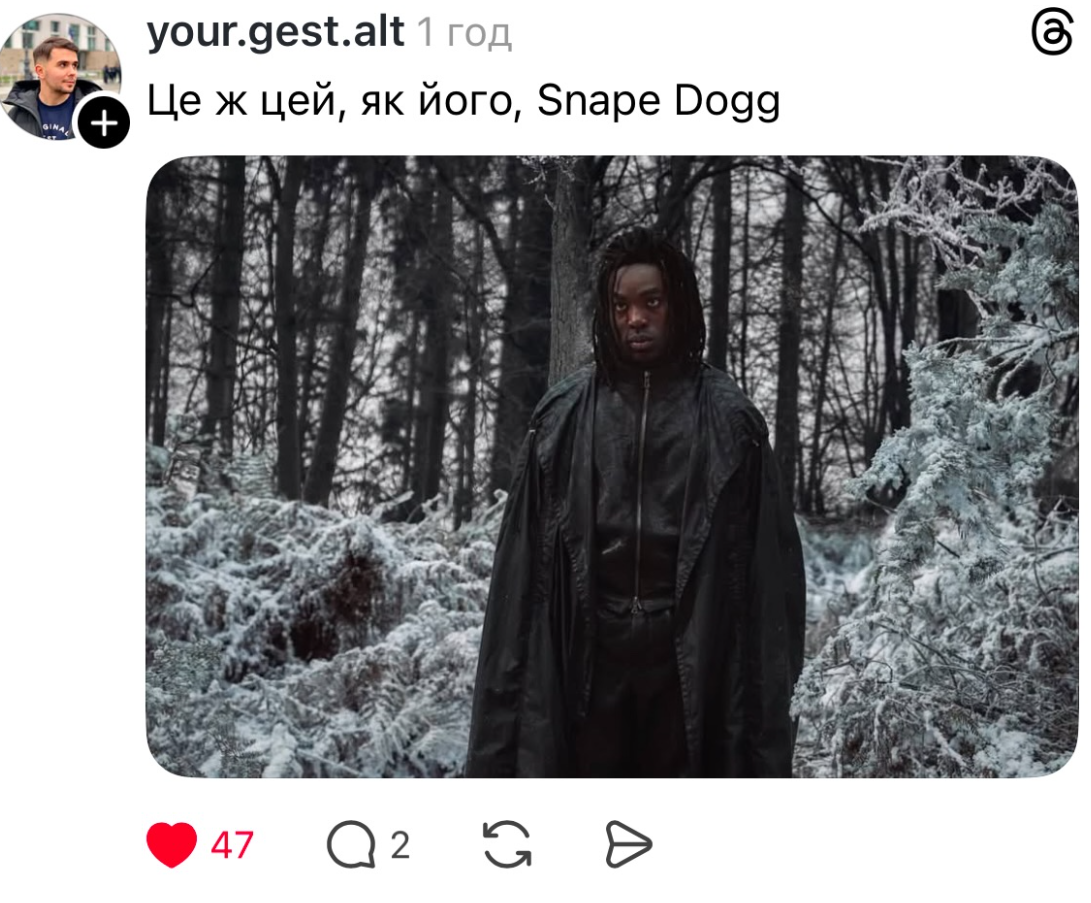Follow the user via the plus badge
1091x903 pixels.
[104, 123]
